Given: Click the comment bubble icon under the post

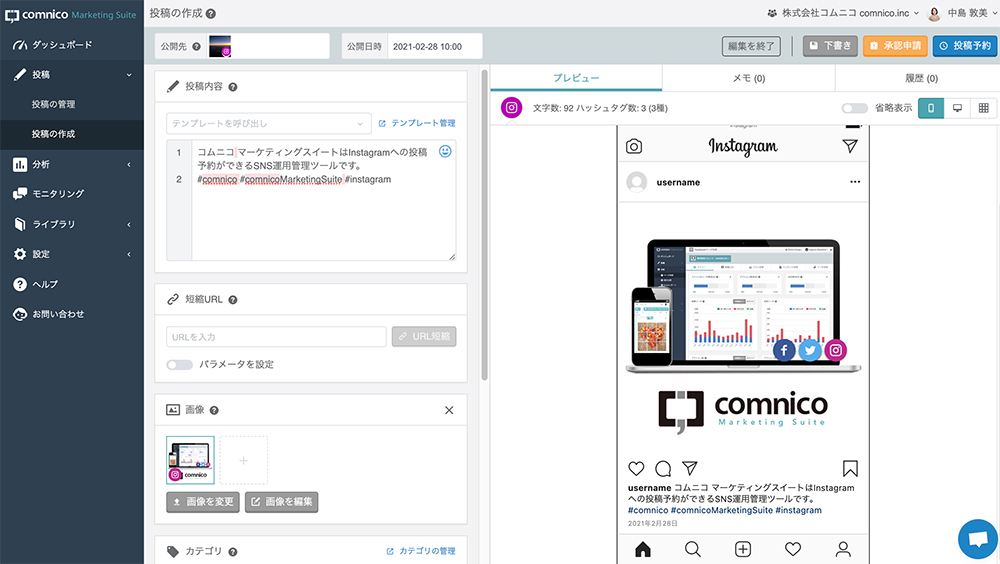Looking at the screenshot, I should (x=663, y=469).
